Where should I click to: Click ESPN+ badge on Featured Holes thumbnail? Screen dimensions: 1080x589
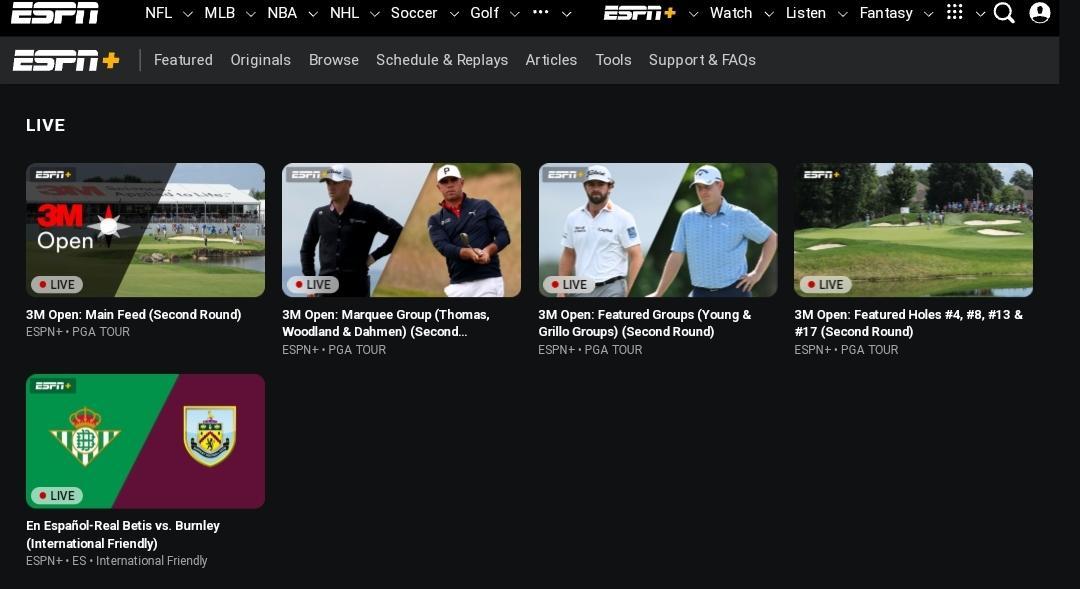coord(822,174)
